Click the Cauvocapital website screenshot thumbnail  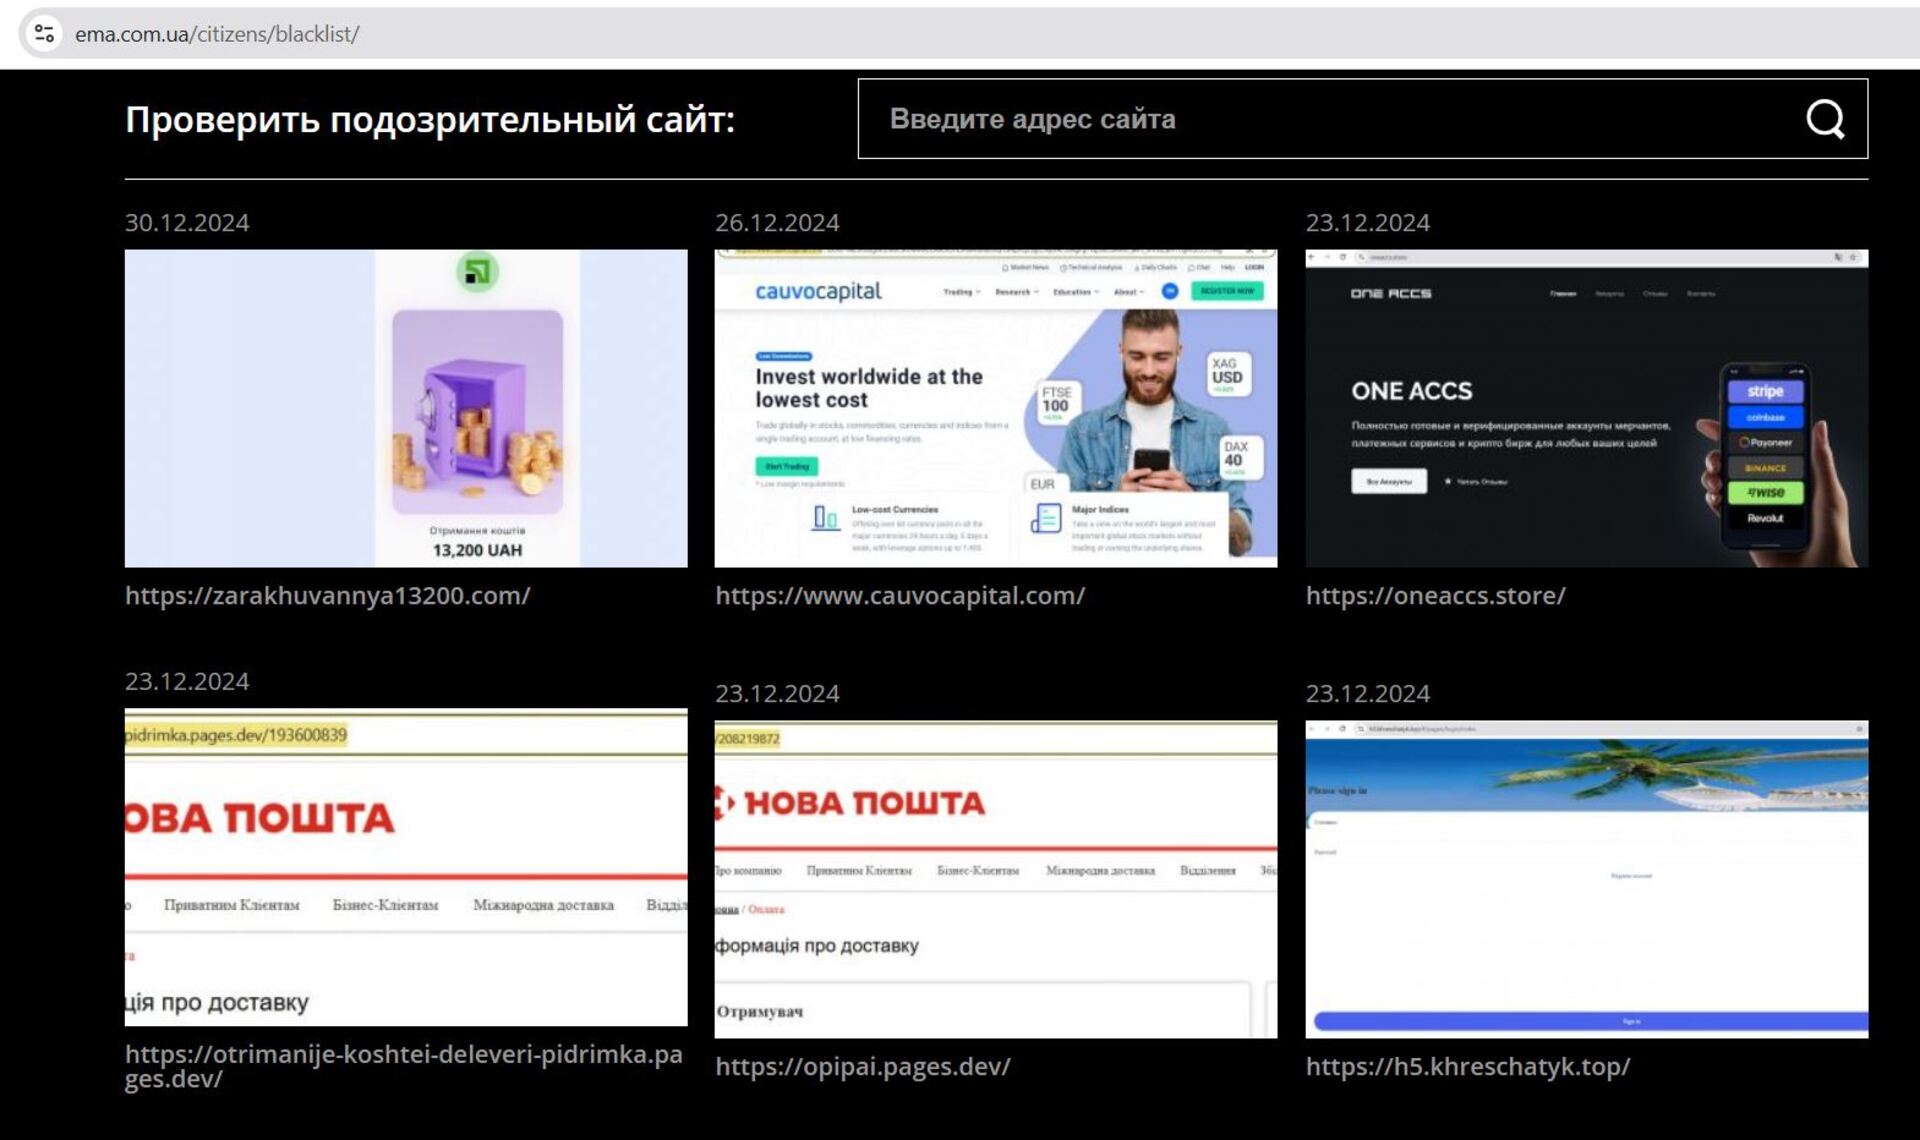[995, 408]
